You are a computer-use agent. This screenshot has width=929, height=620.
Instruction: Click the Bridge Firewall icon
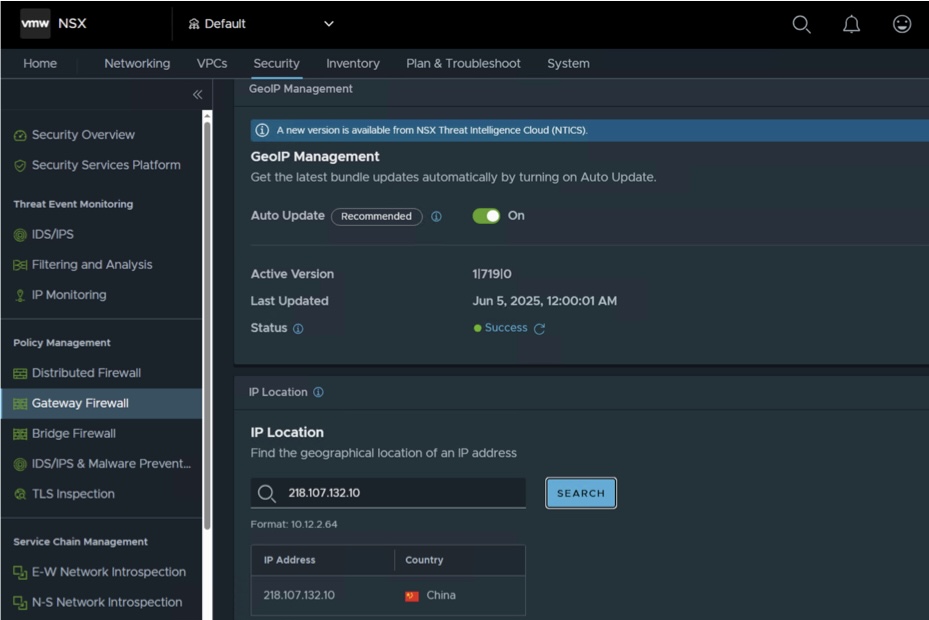point(20,434)
